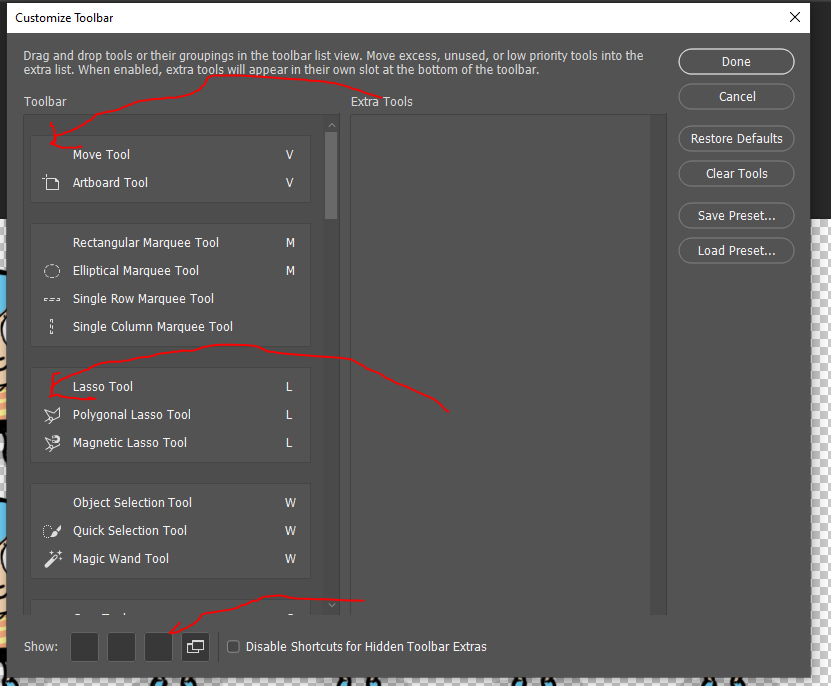Viewport: 831px width, 686px height.
Task: Click the Cancel button
Action: [x=736, y=96]
